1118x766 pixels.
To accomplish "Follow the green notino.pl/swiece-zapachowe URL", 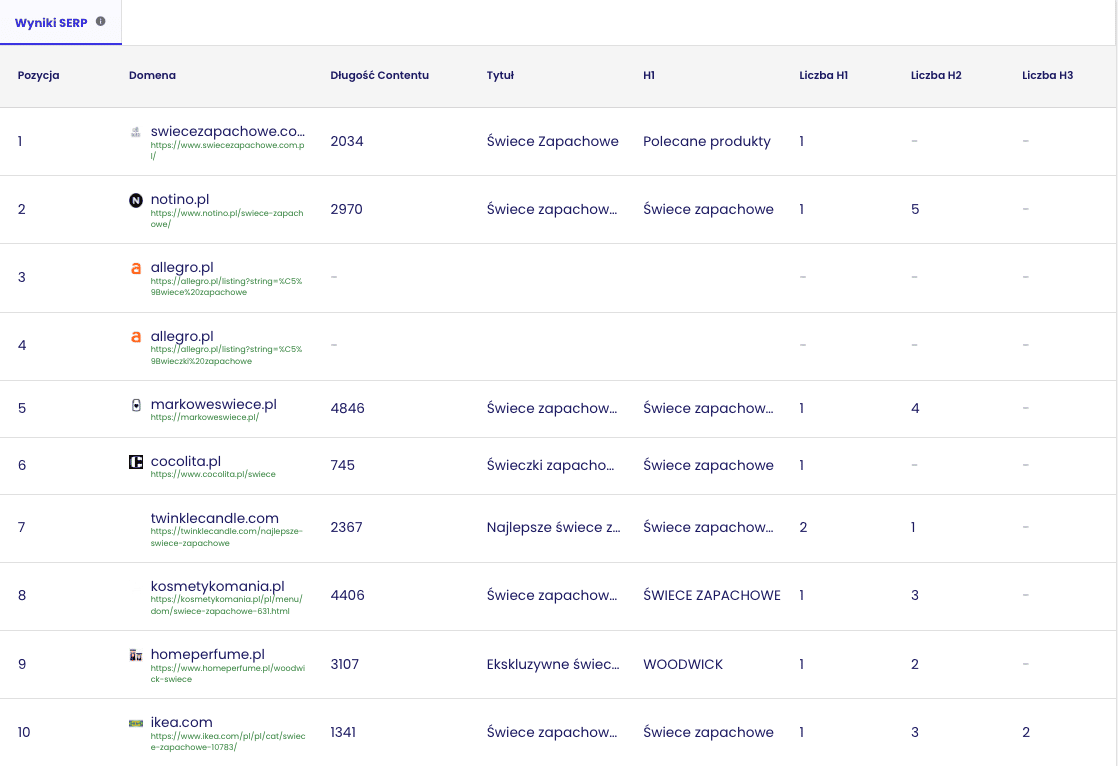I will (x=227, y=218).
